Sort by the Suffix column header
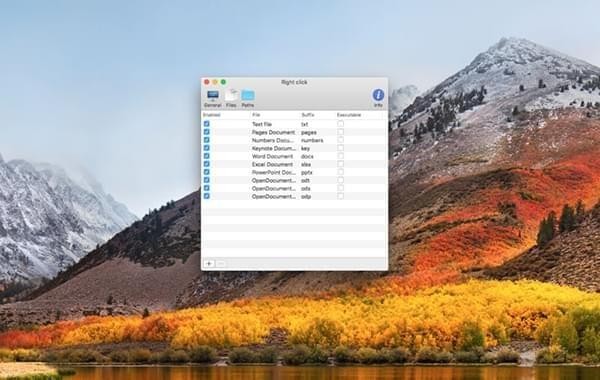The width and height of the screenshot is (600, 380). pos(308,115)
